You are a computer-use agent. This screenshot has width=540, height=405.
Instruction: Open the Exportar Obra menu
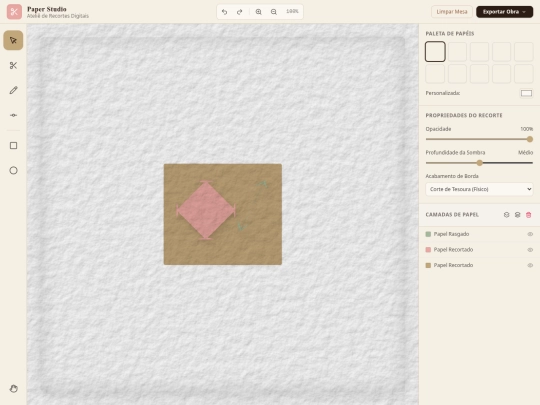[x=505, y=12]
